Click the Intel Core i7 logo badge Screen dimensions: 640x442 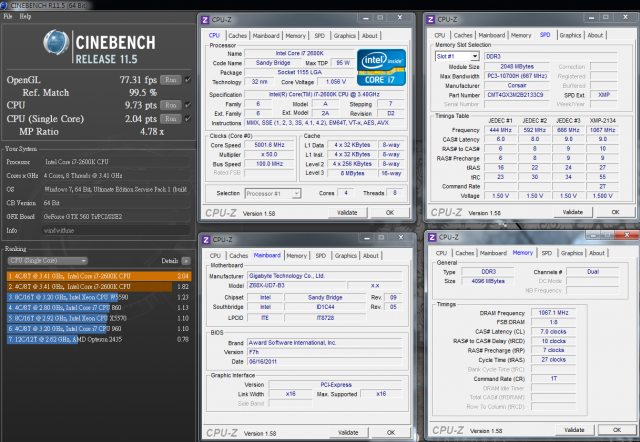[x=381, y=67]
